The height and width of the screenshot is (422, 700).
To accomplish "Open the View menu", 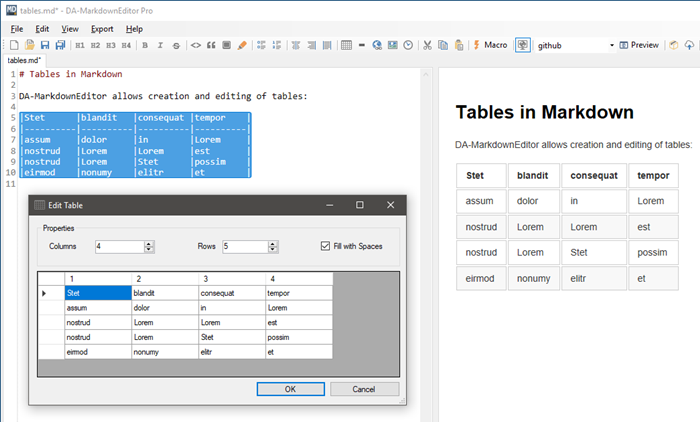I will click(x=70, y=29).
